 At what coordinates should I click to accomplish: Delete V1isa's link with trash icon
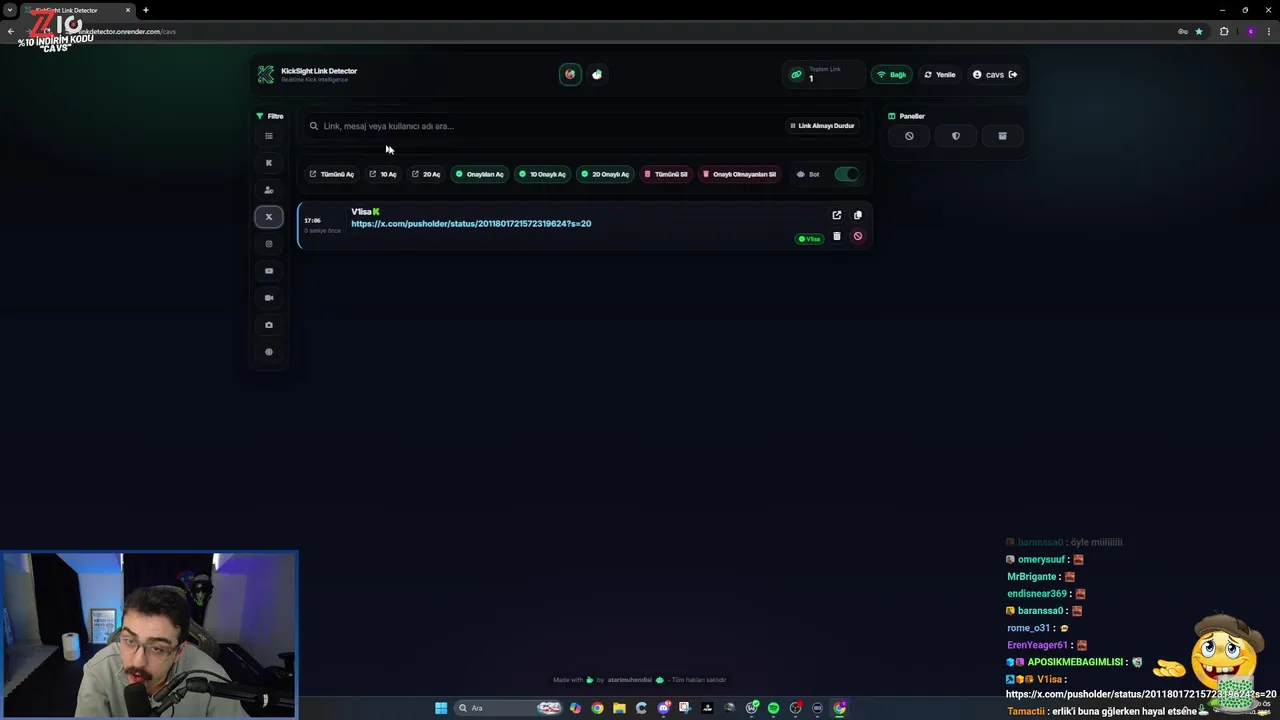point(837,237)
